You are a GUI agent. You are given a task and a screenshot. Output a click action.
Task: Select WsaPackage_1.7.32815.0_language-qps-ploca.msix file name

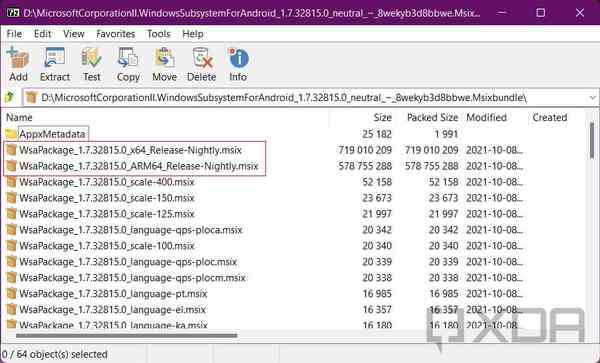131,230
